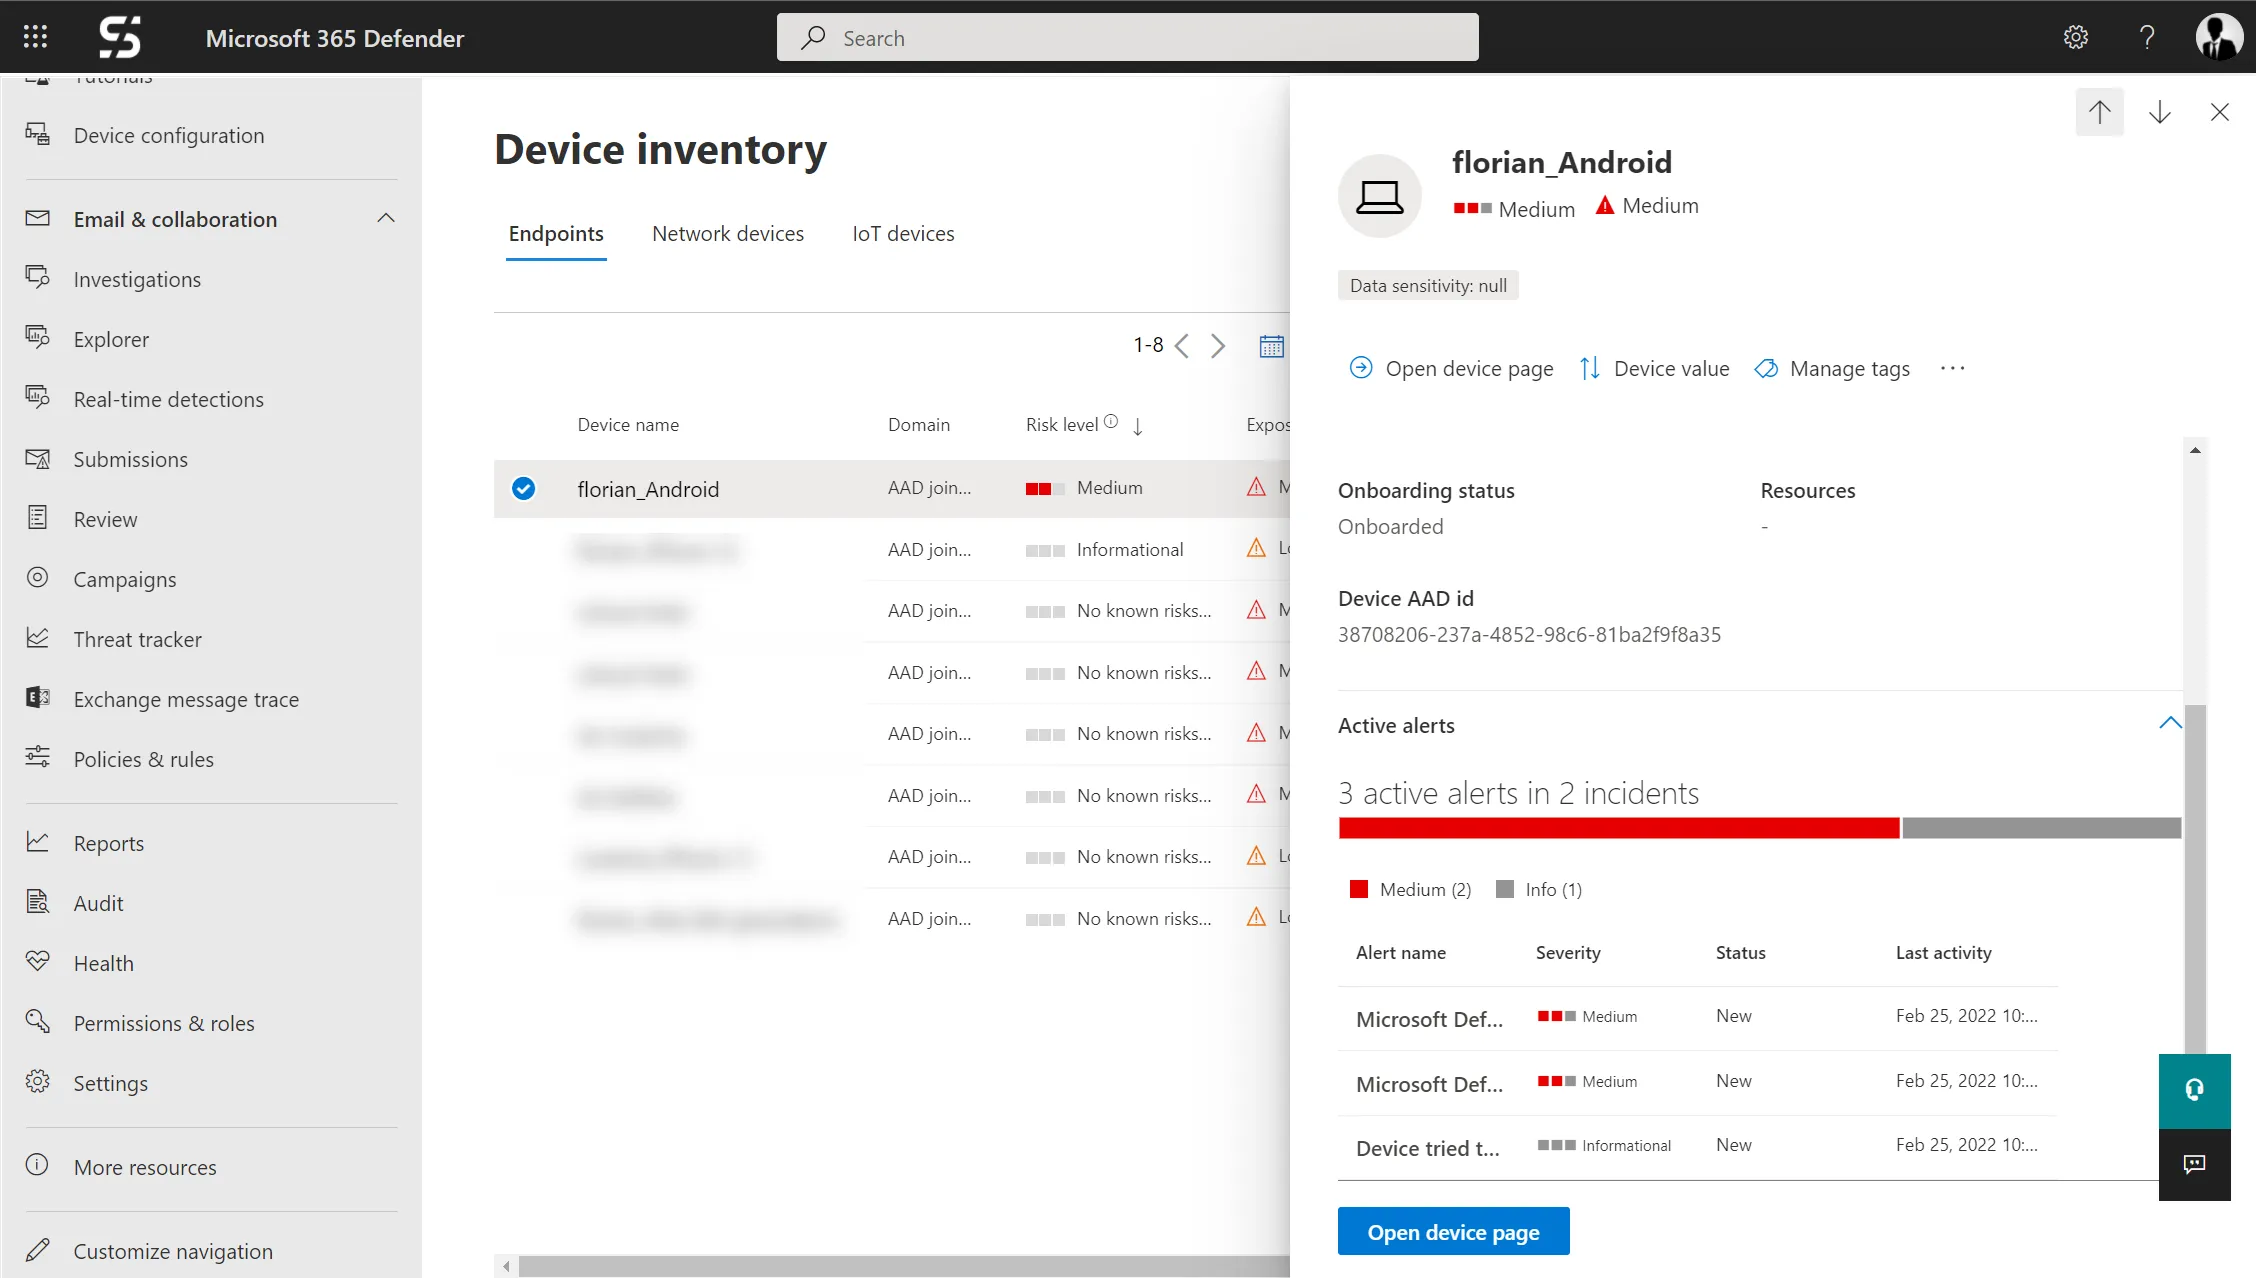Switch to the Endpoints tab

pos(556,234)
